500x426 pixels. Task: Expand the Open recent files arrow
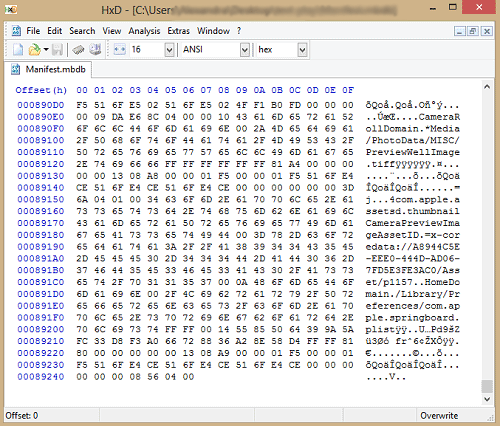(46, 50)
